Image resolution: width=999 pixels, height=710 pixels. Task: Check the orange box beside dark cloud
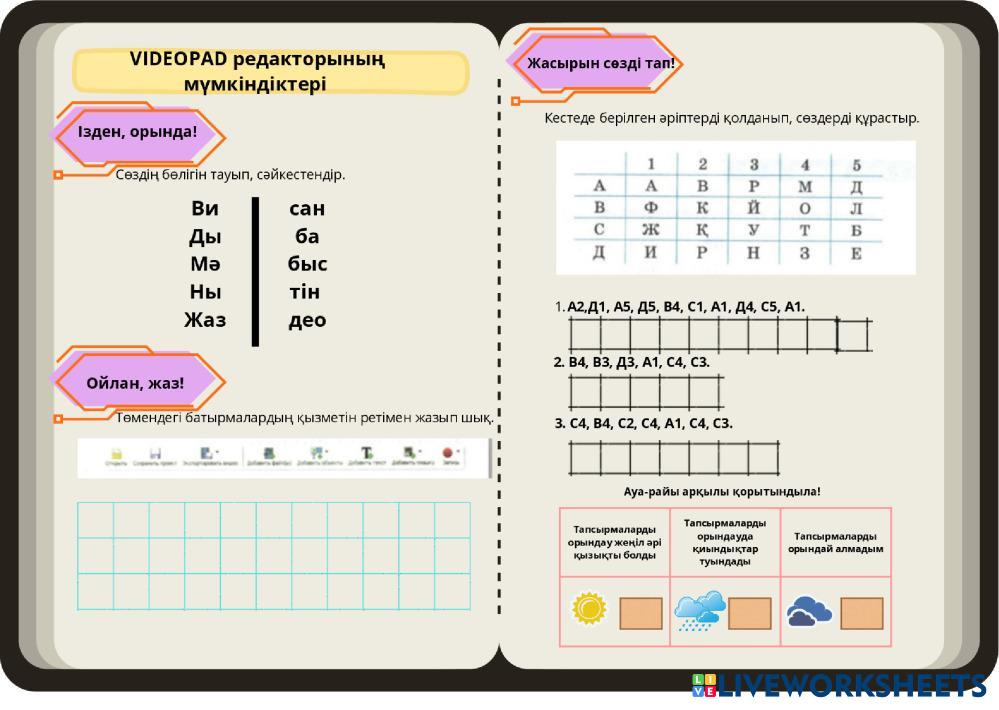(861, 613)
